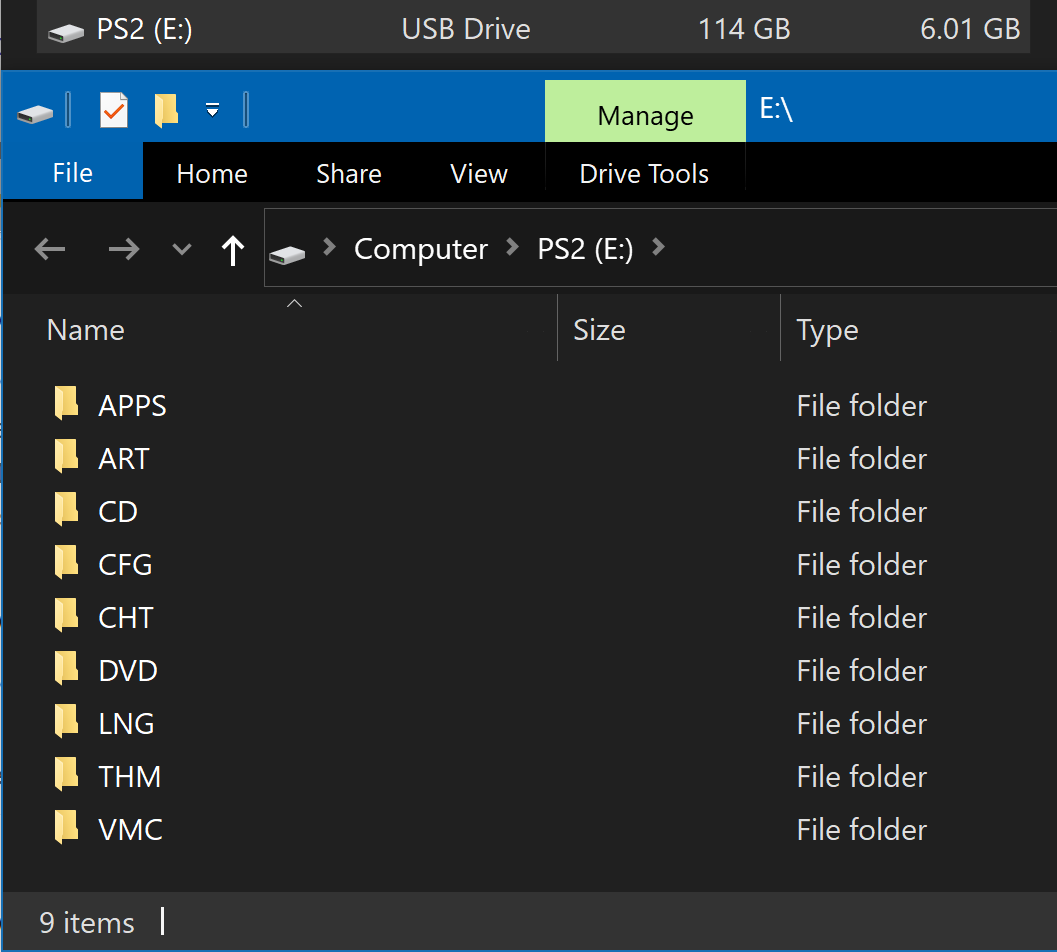The width and height of the screenshot is (1057, 952).
Task: Click the New folder quick access icon
Action: [x=166, y=110]
